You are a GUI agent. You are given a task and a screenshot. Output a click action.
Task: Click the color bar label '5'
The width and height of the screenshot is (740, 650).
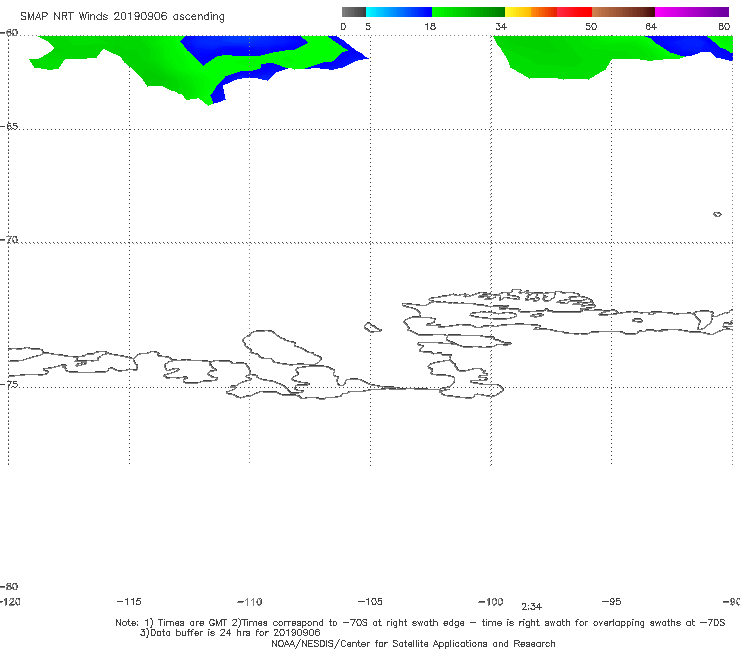pyautogui.click(x=368, y=26)
